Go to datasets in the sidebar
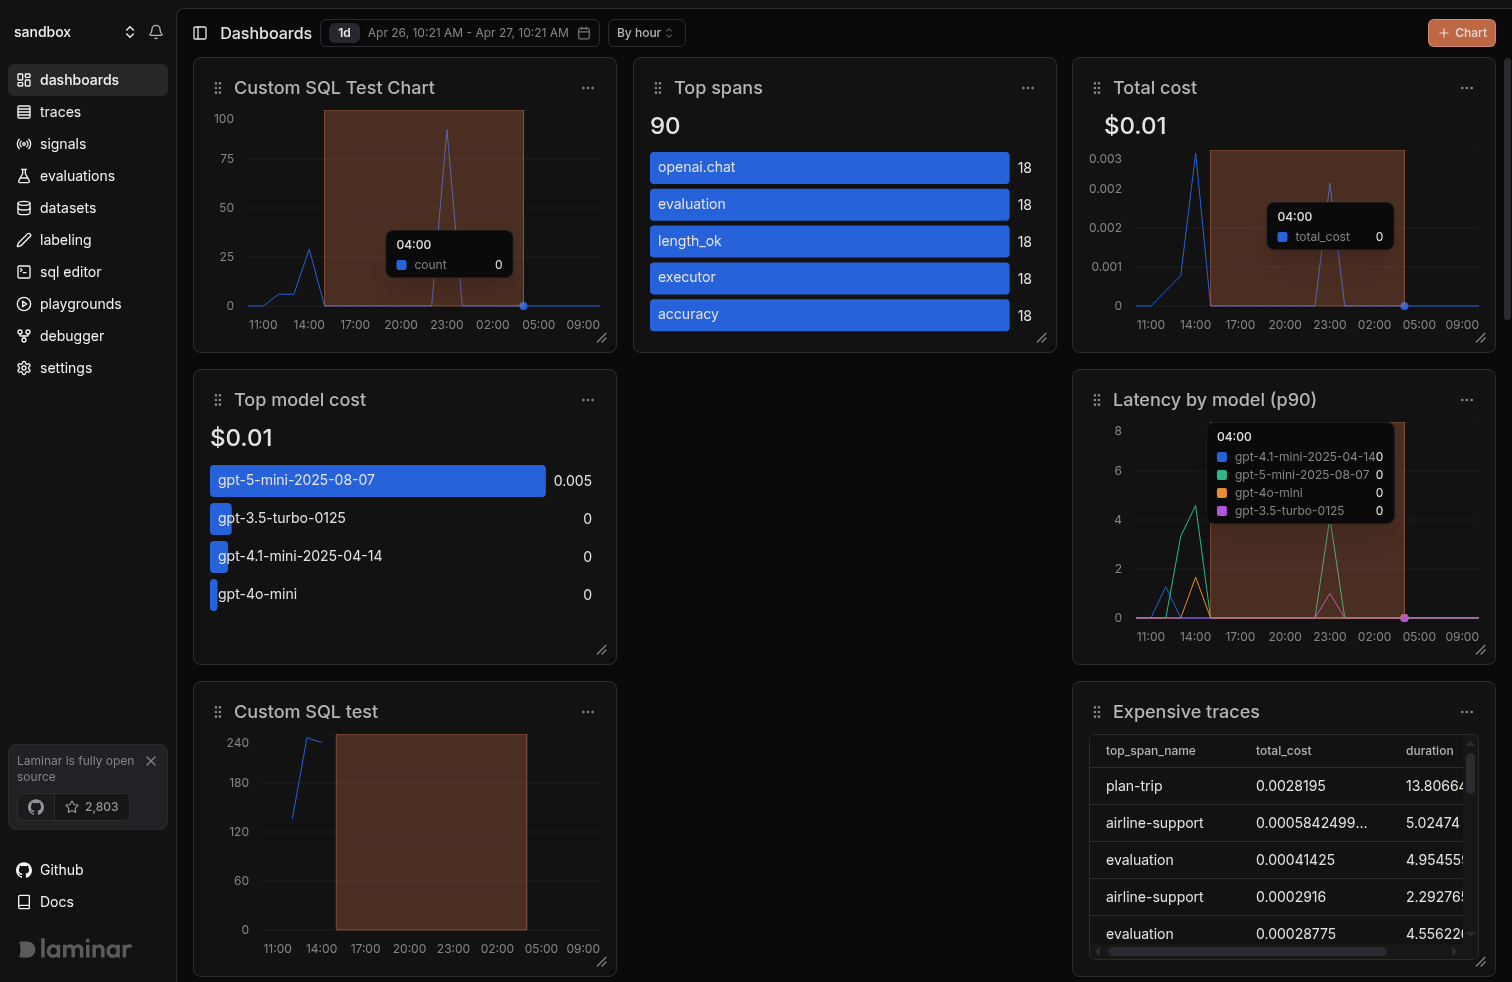 pos(88,208)
